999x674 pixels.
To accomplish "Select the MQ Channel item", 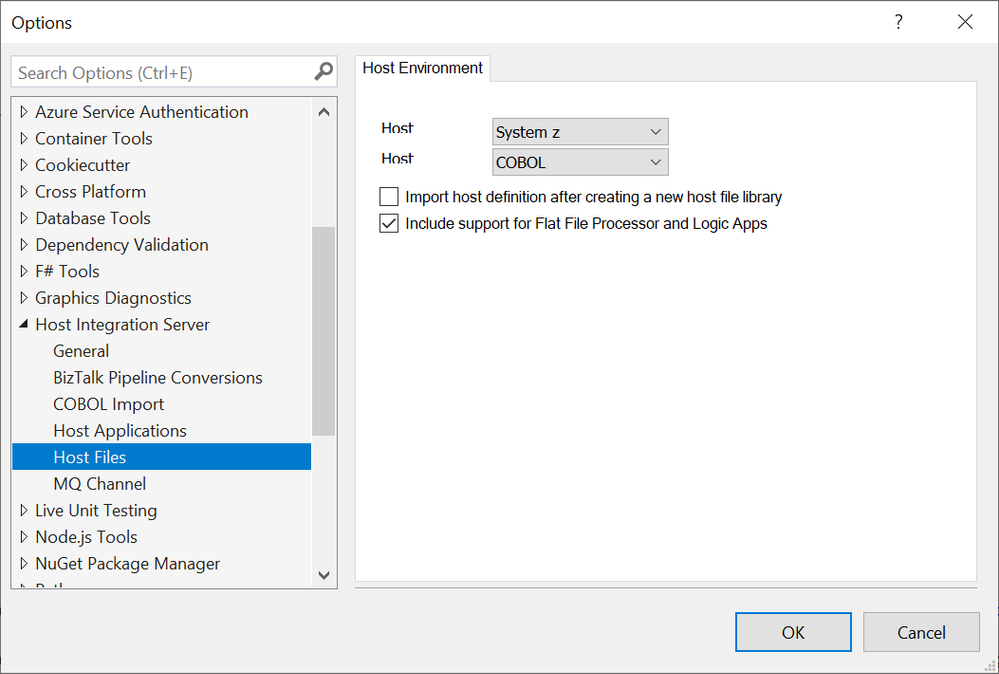I will [x=99, y=484].
